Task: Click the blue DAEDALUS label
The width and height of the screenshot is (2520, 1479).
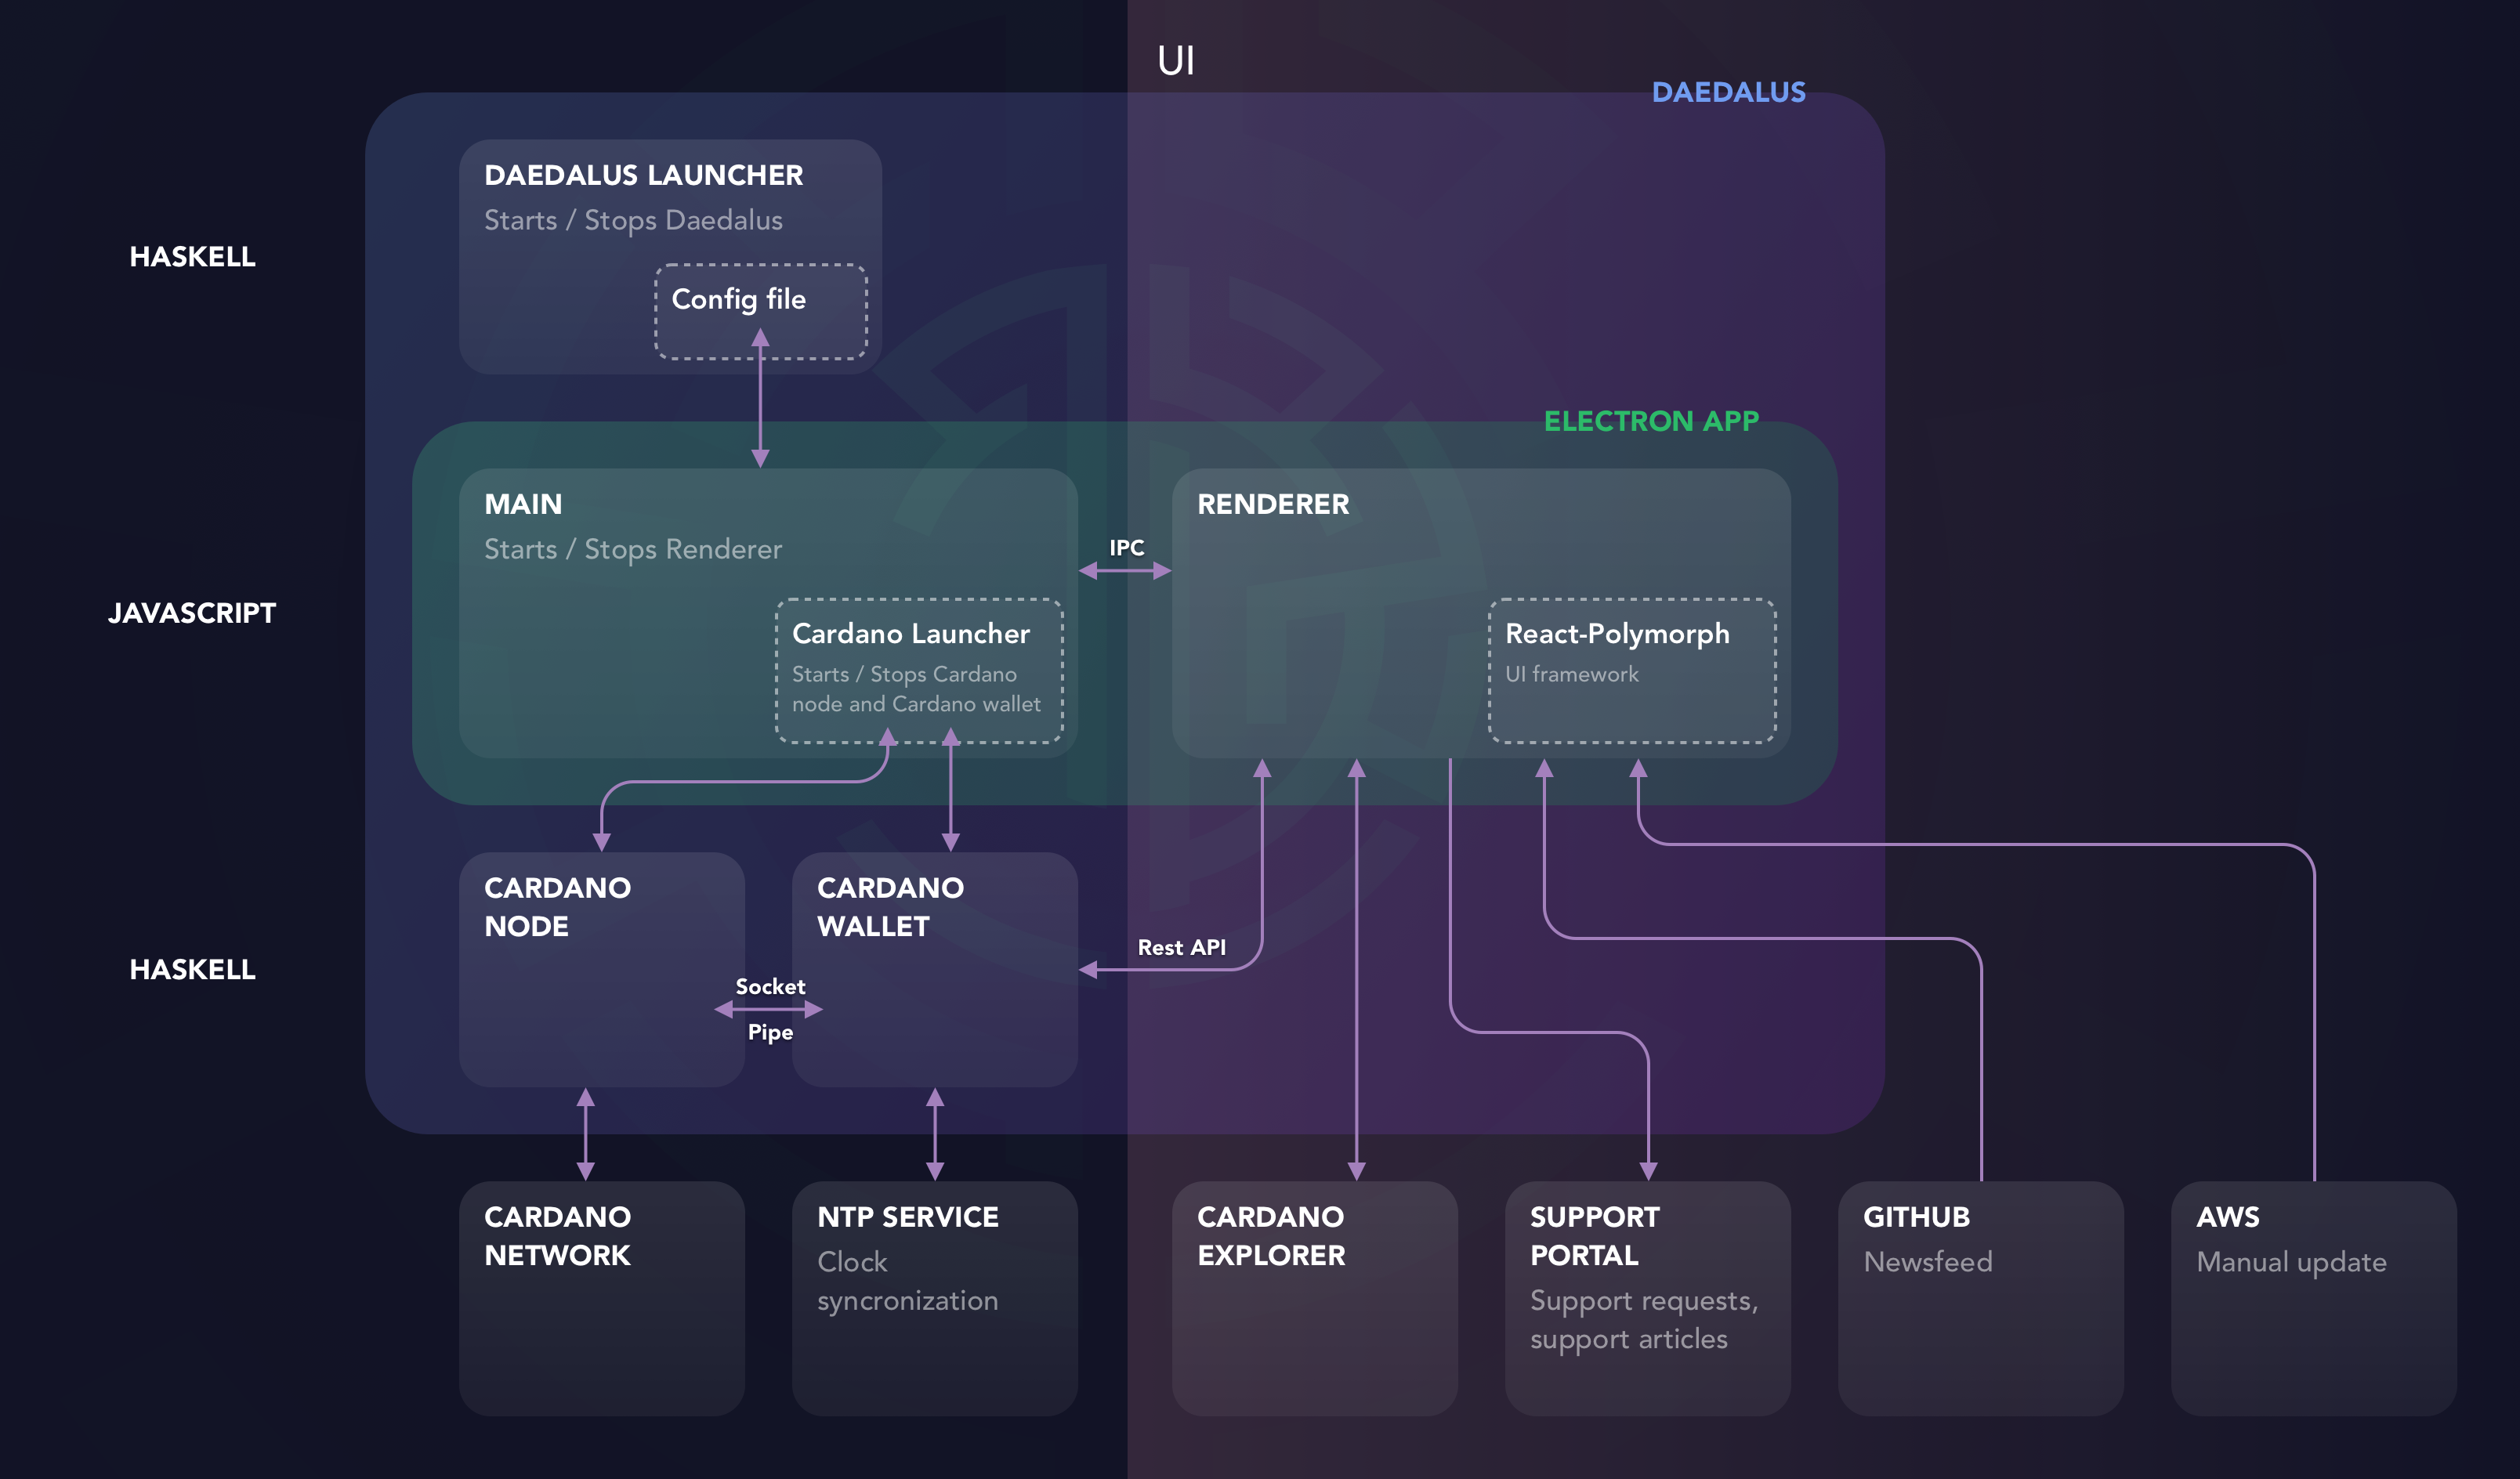Action: [1728, 92]
